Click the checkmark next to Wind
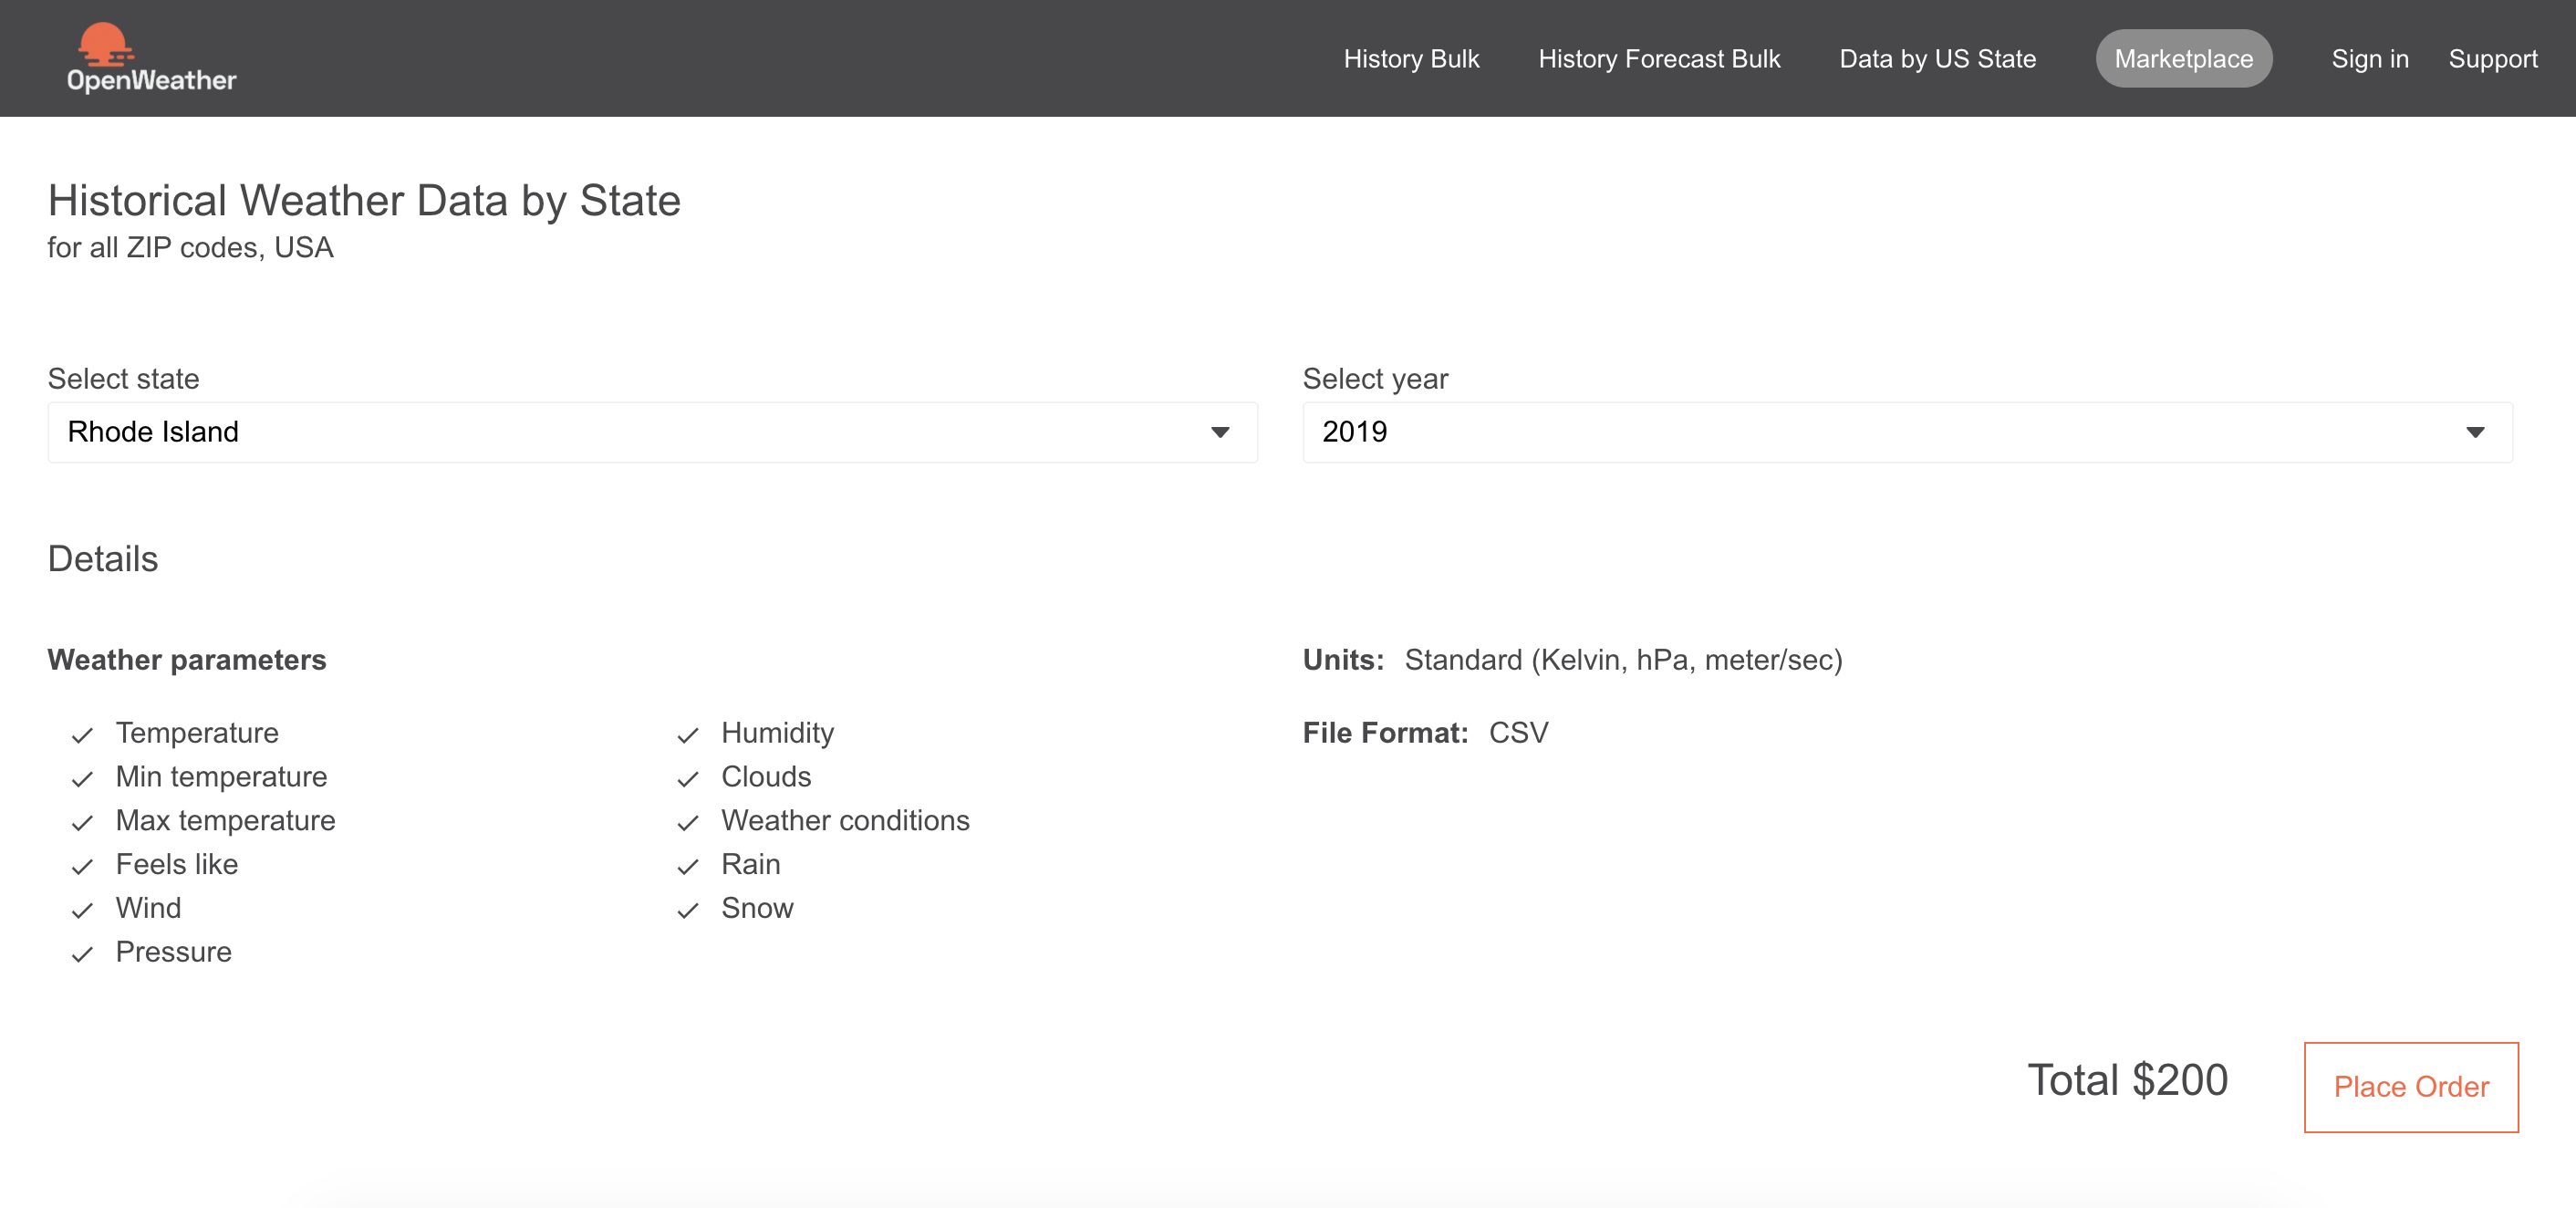The width and height of the screenshot is (2576, 1208). [82, 910]
